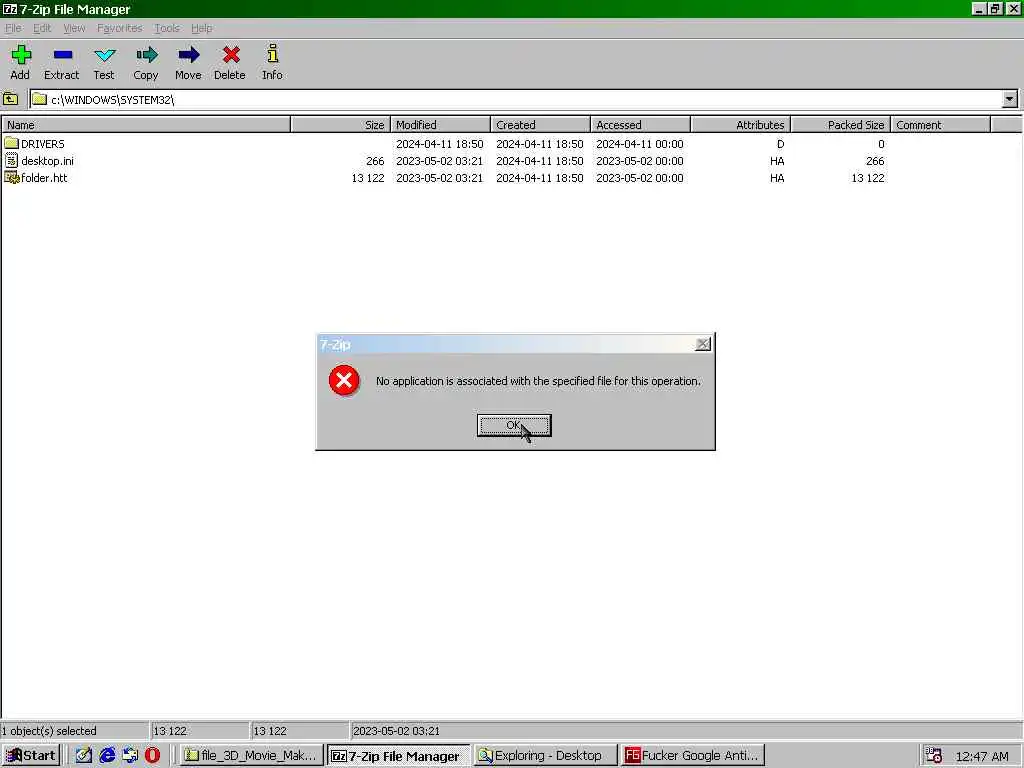Click the SYSTEM32 path address field
1024x768 pixels.
[x=516, y=99]
